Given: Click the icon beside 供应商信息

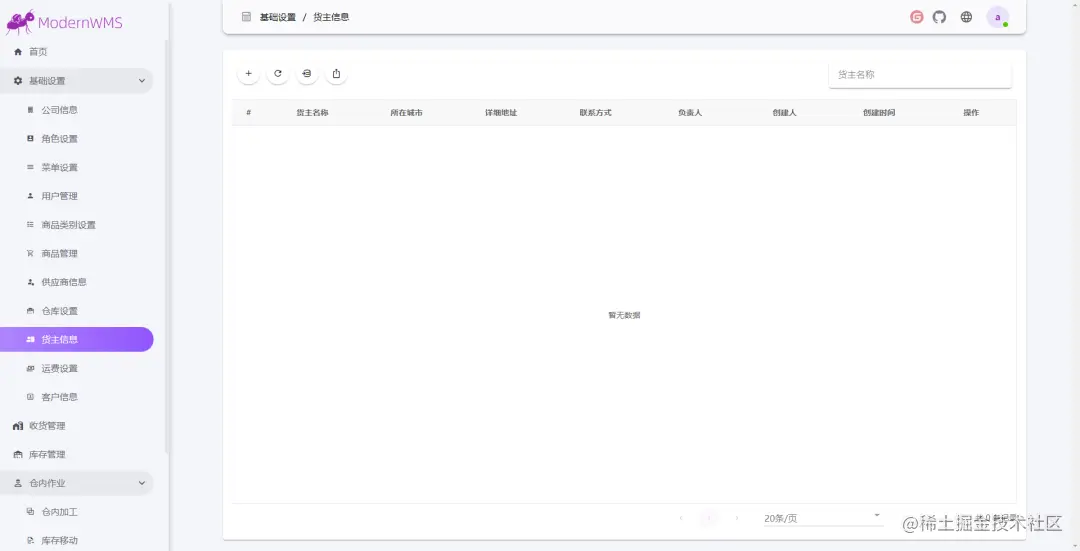Looking at the screenshot, I should (x=30, y=282).
